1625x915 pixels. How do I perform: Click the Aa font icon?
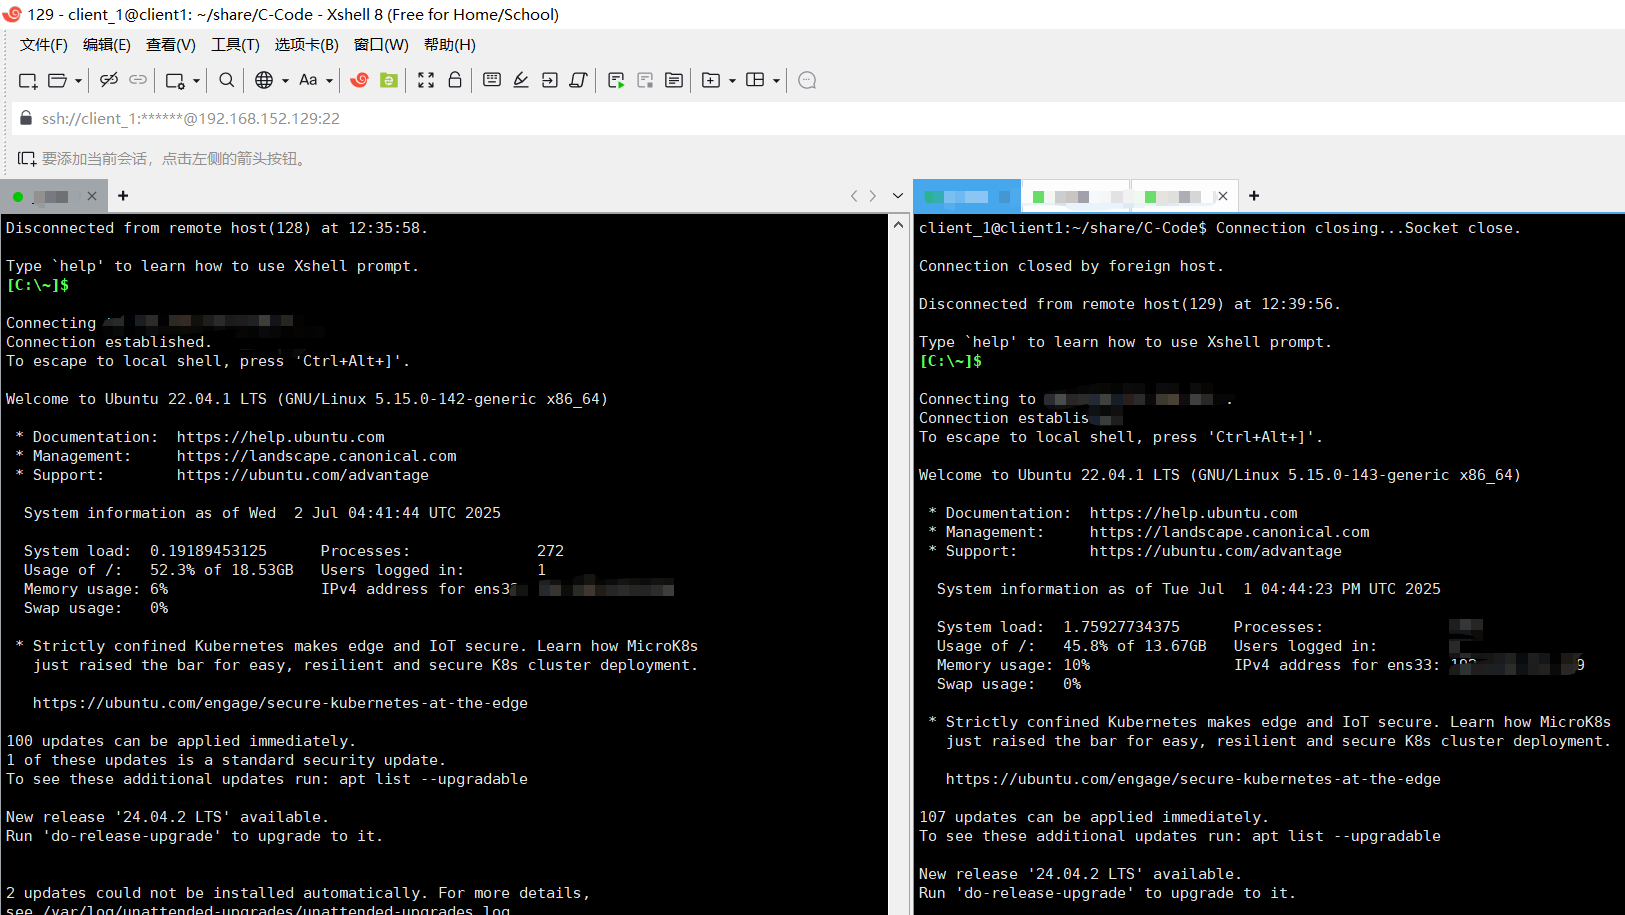(308, 80)
